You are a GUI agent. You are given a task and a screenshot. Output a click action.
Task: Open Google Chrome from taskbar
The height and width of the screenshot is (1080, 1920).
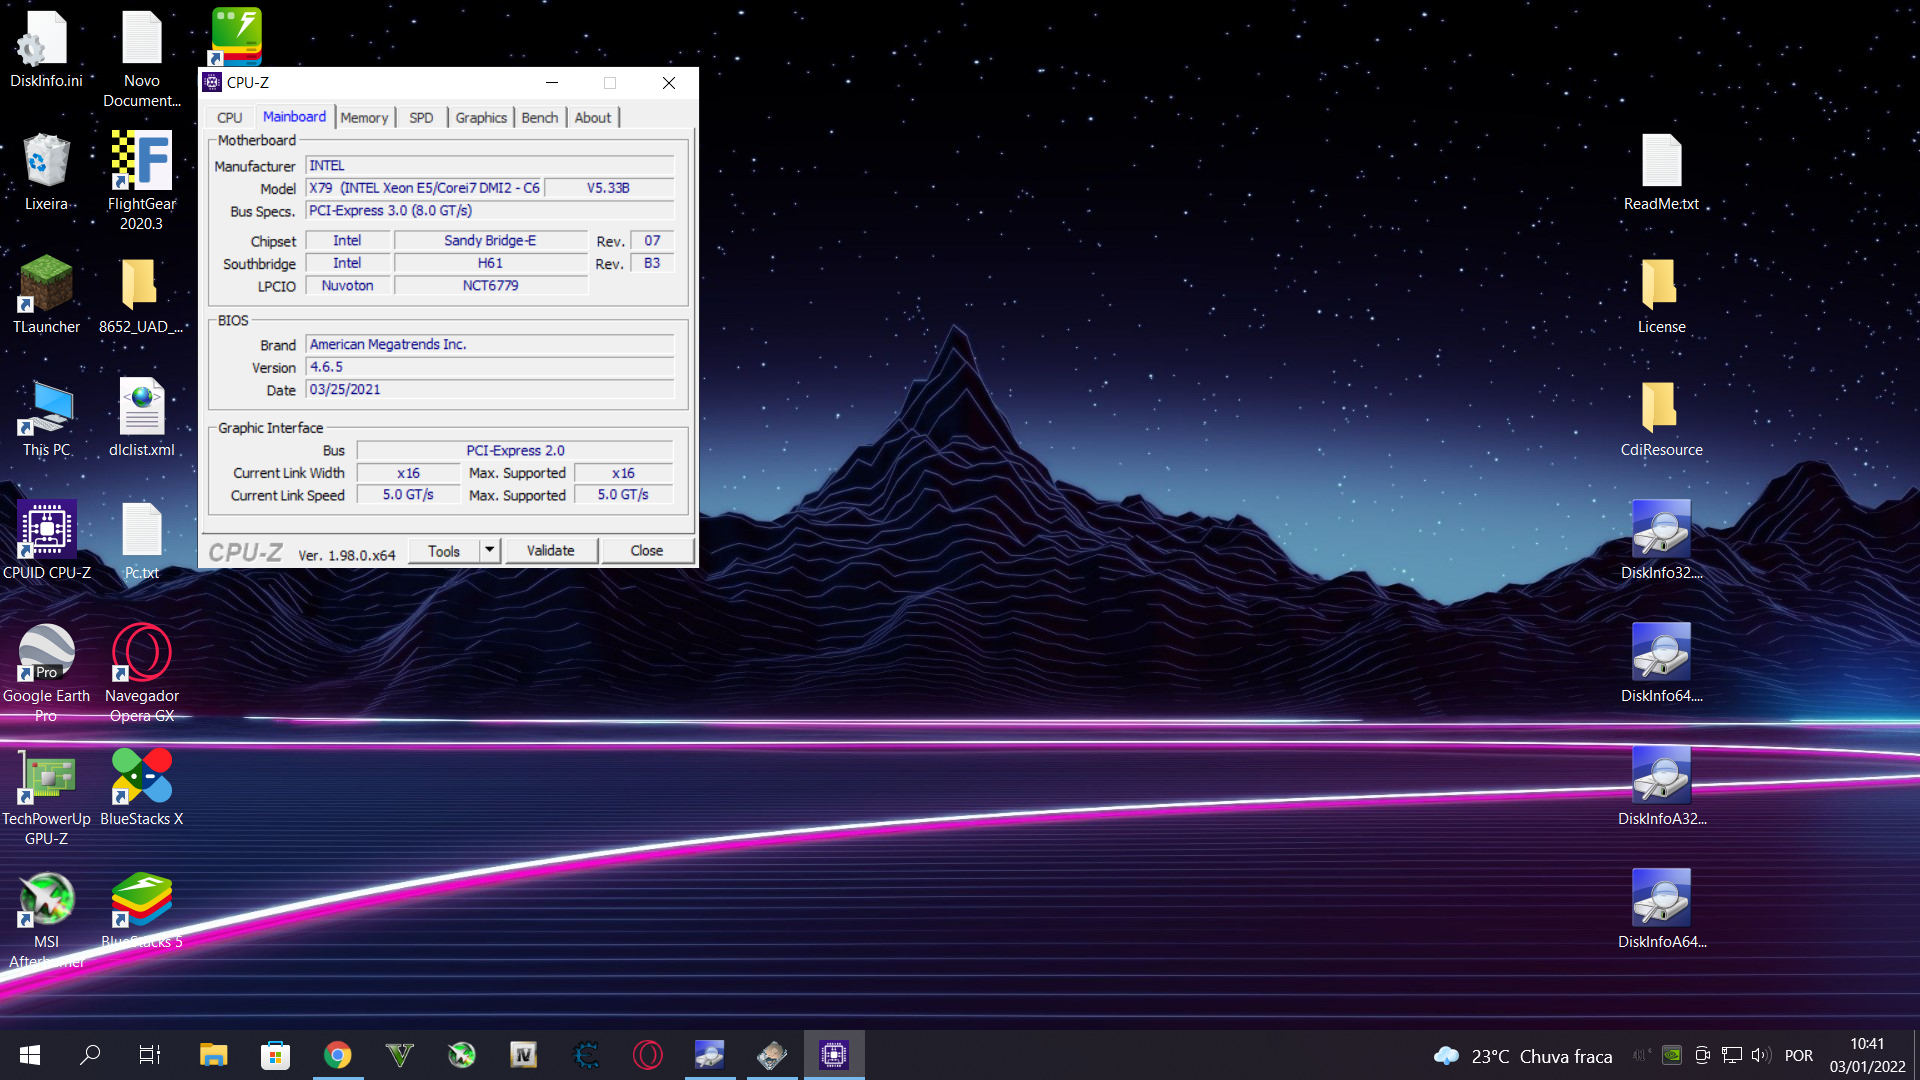[338, 1055]
